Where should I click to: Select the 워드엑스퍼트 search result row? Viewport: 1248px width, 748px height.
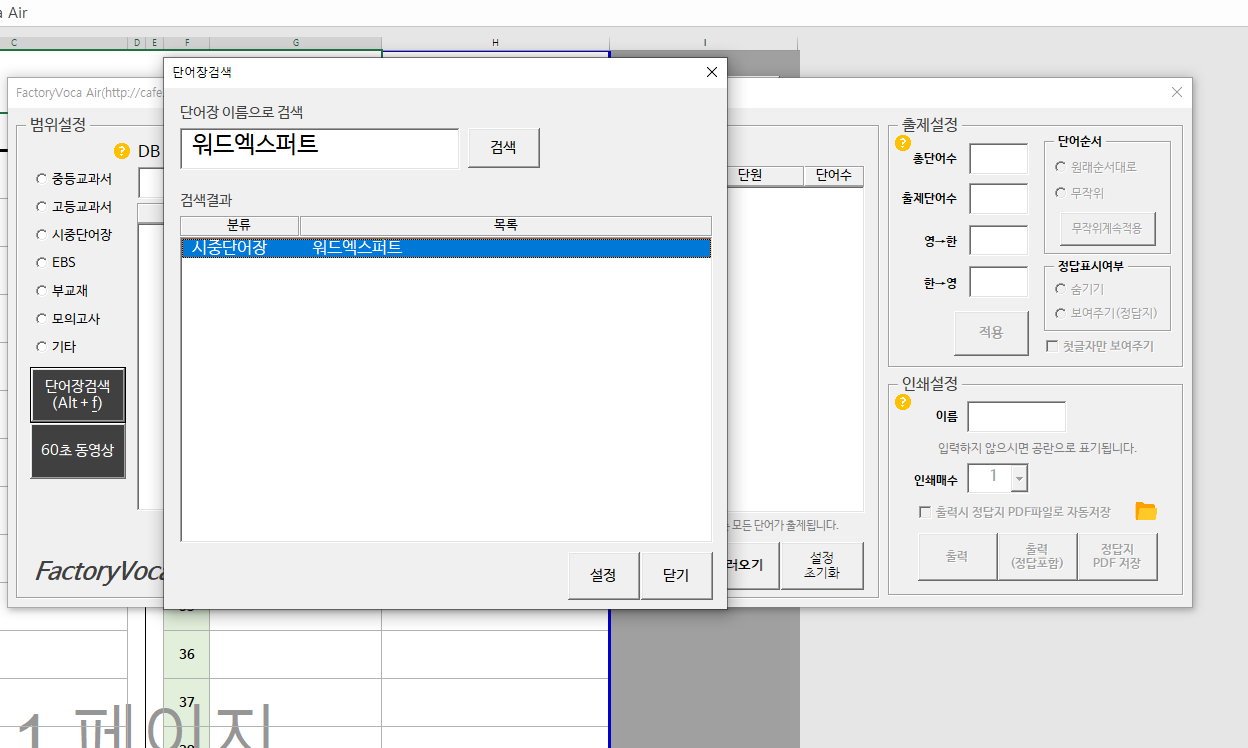(x=446, y=247)
